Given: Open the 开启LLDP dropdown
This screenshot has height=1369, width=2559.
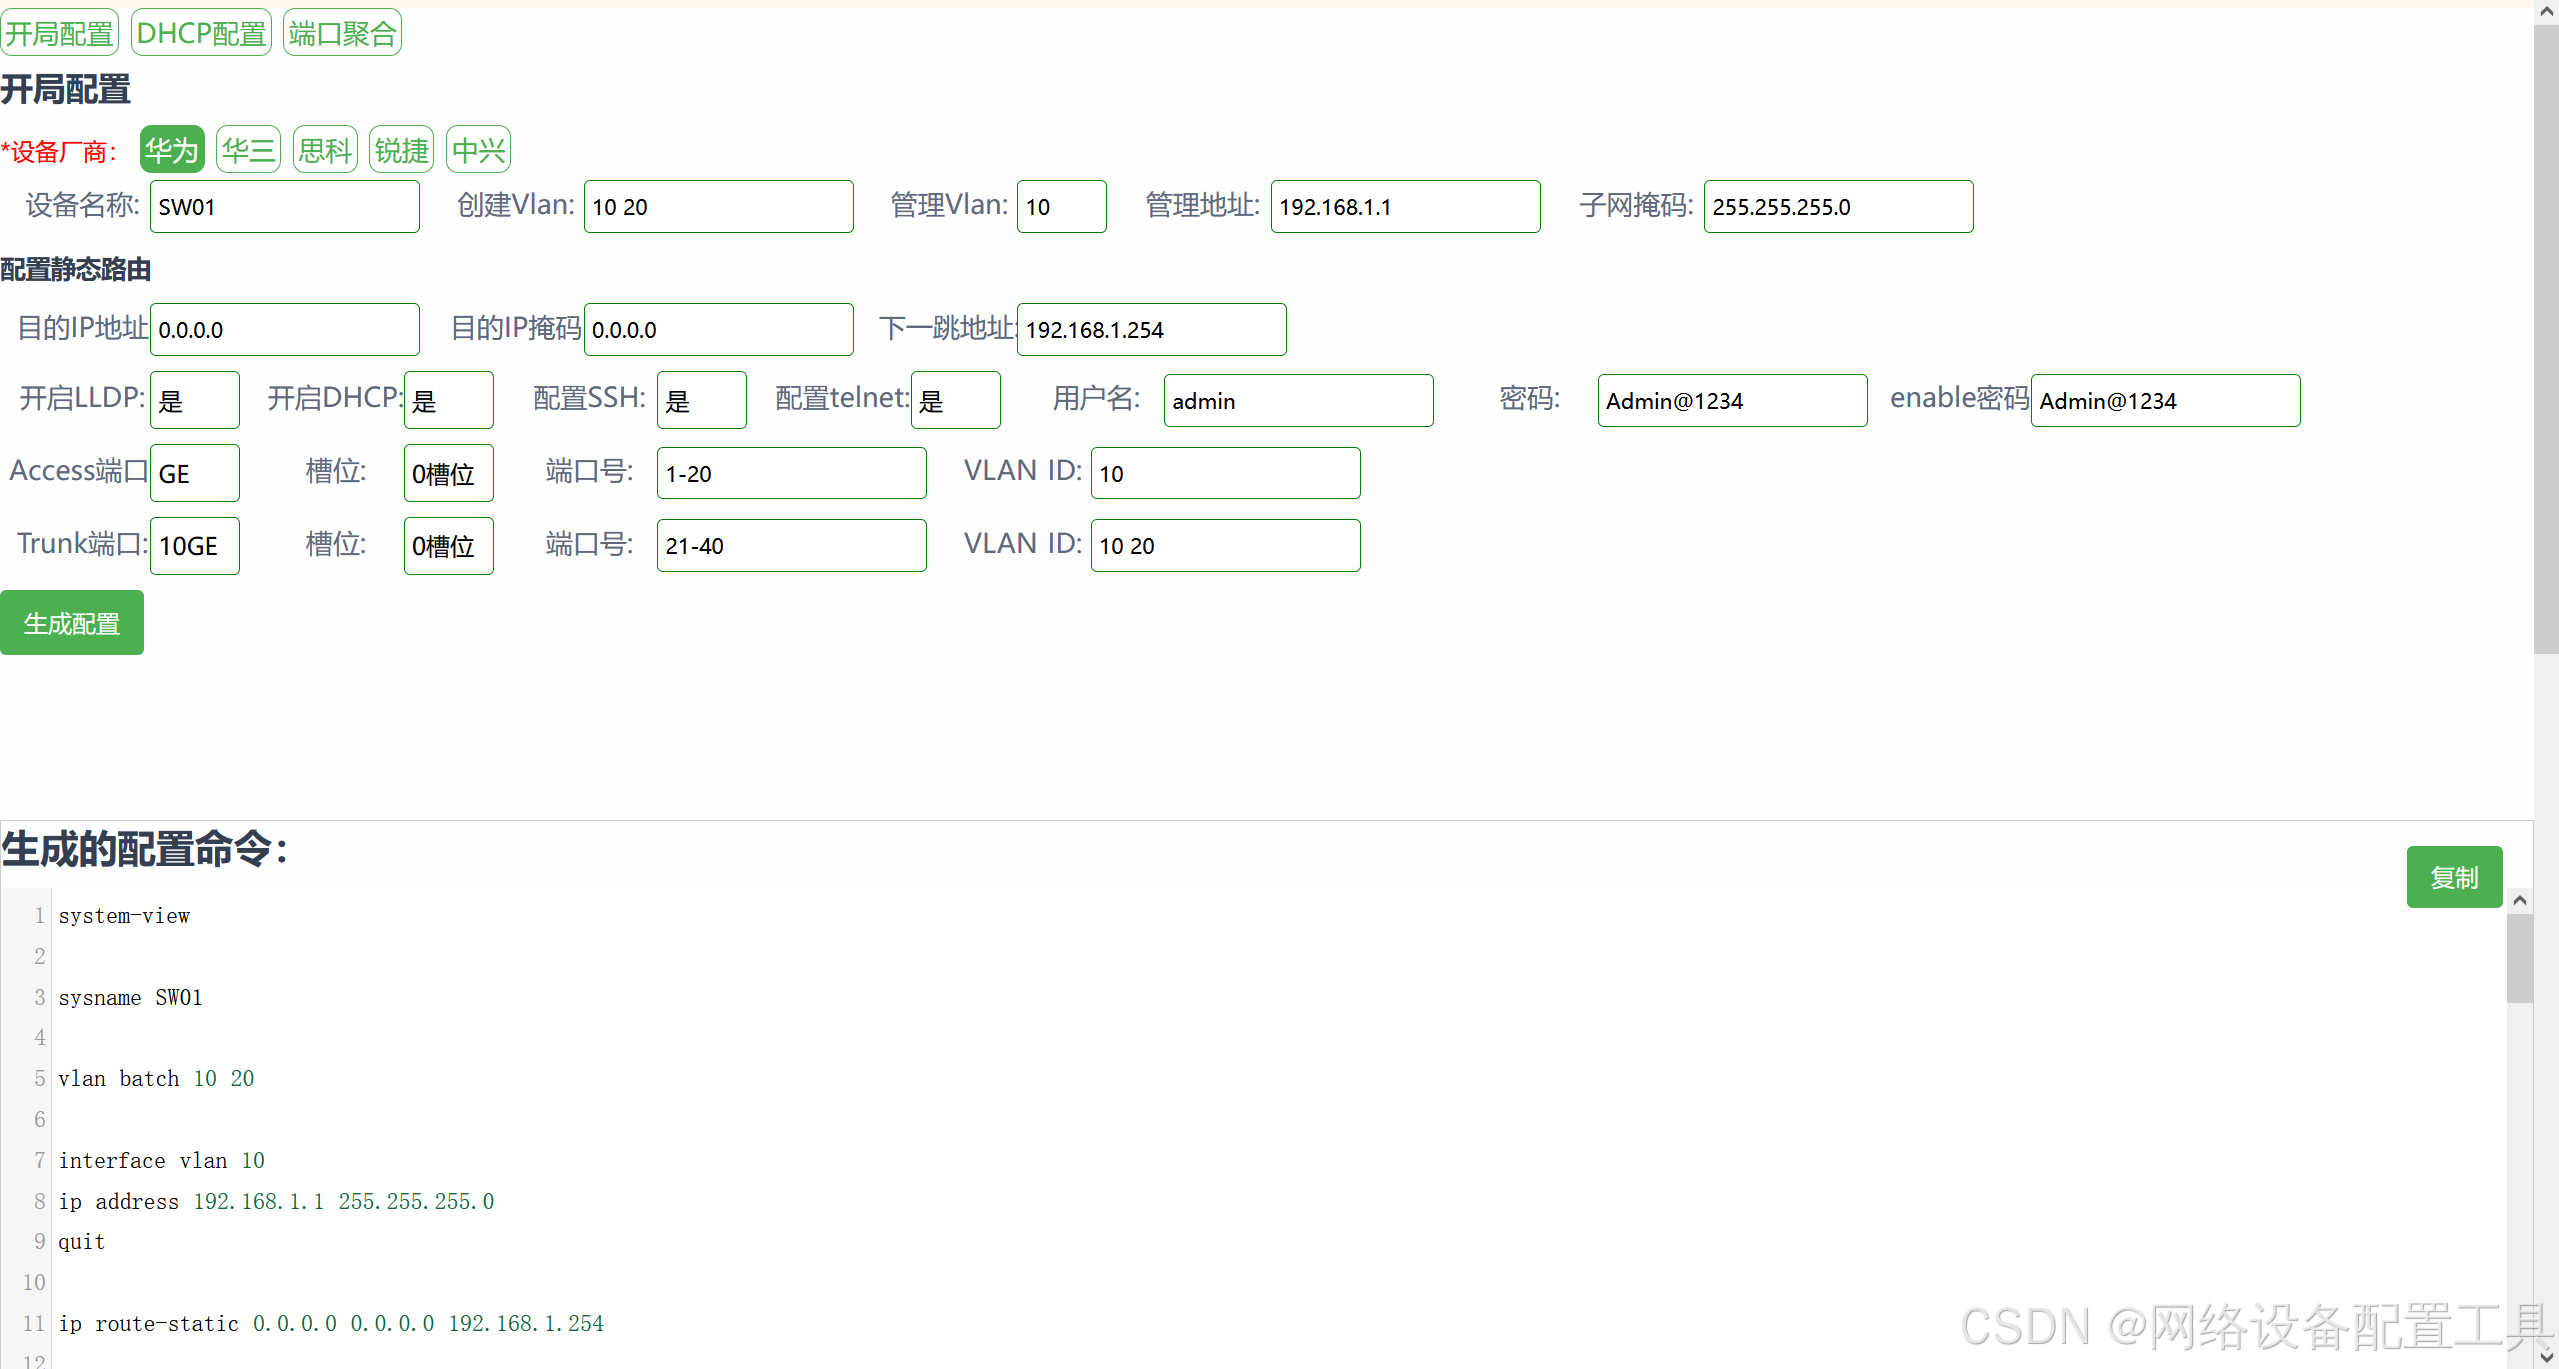Looking at the screenshot, I should [x=194, y=401].
